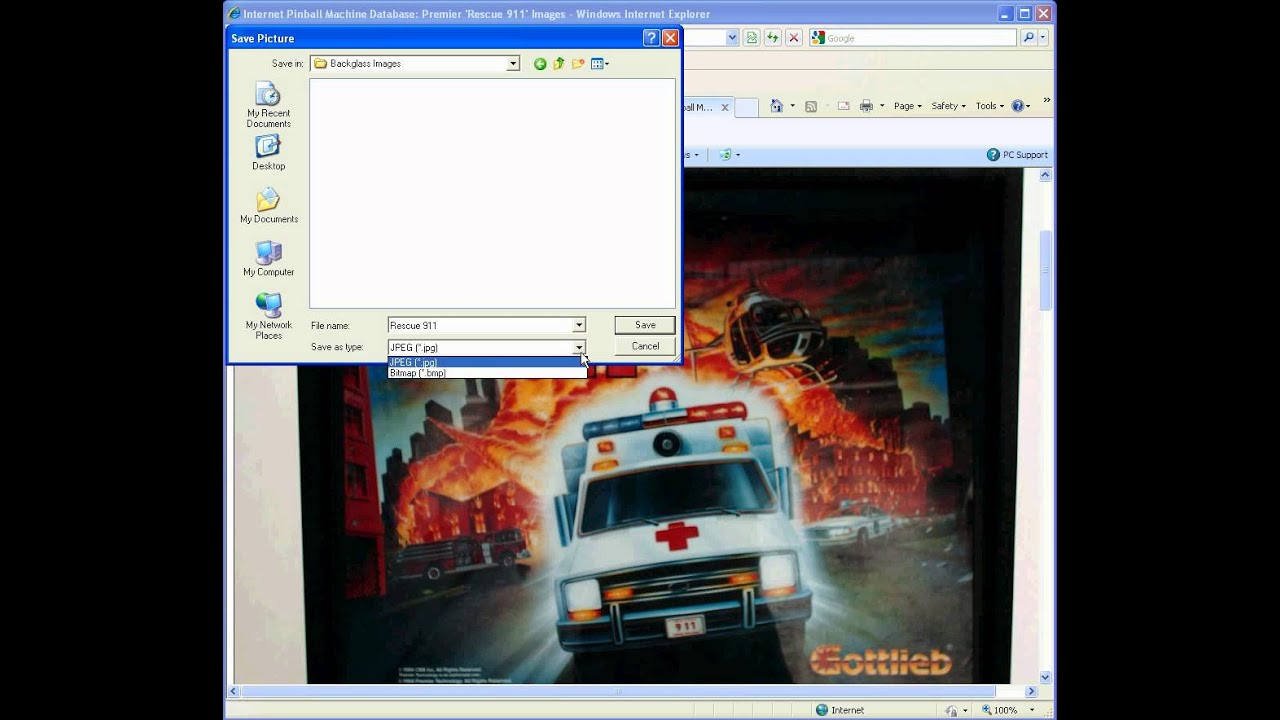Image resolution: width=1280 pixels, height=720 pixels.
Task: Jump to Desktop in places bar
Action: [x=268, y=153]
